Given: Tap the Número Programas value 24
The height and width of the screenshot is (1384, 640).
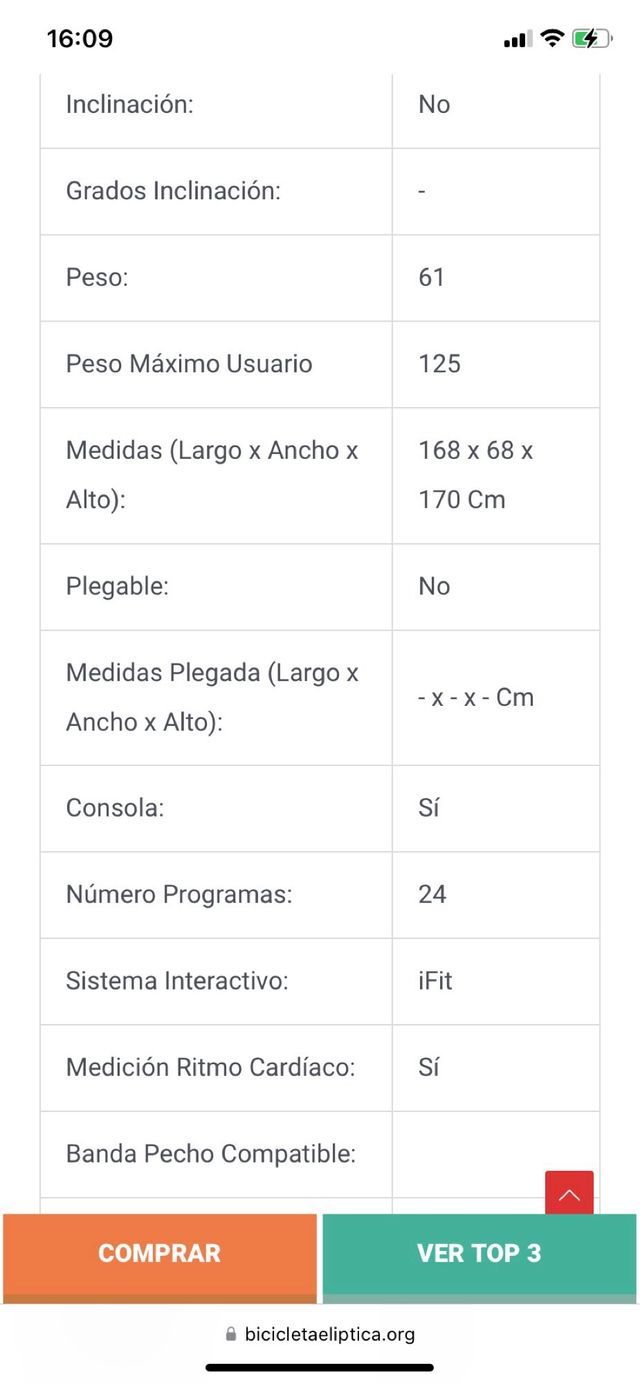Looking at the screenshot, I should coord(432,895).
